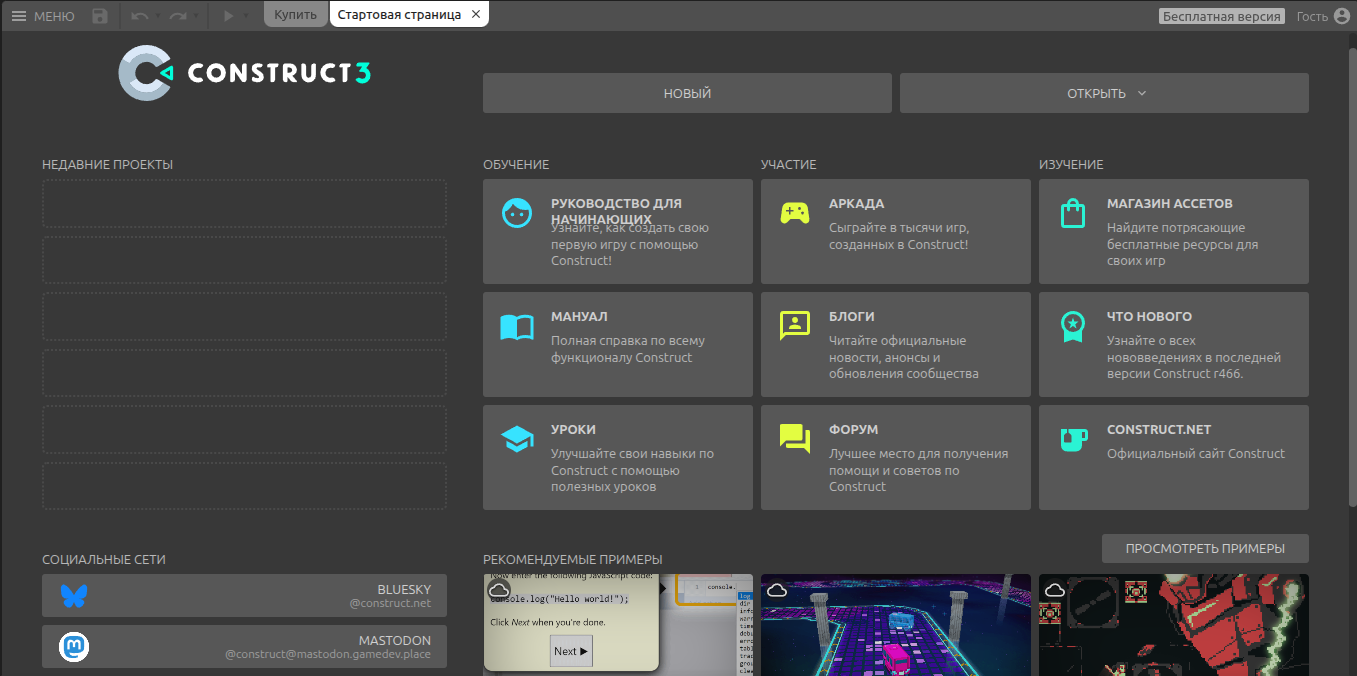
Task: Click the Гость user account icon
Action: pyautogui.click(x=1342, y=16)
